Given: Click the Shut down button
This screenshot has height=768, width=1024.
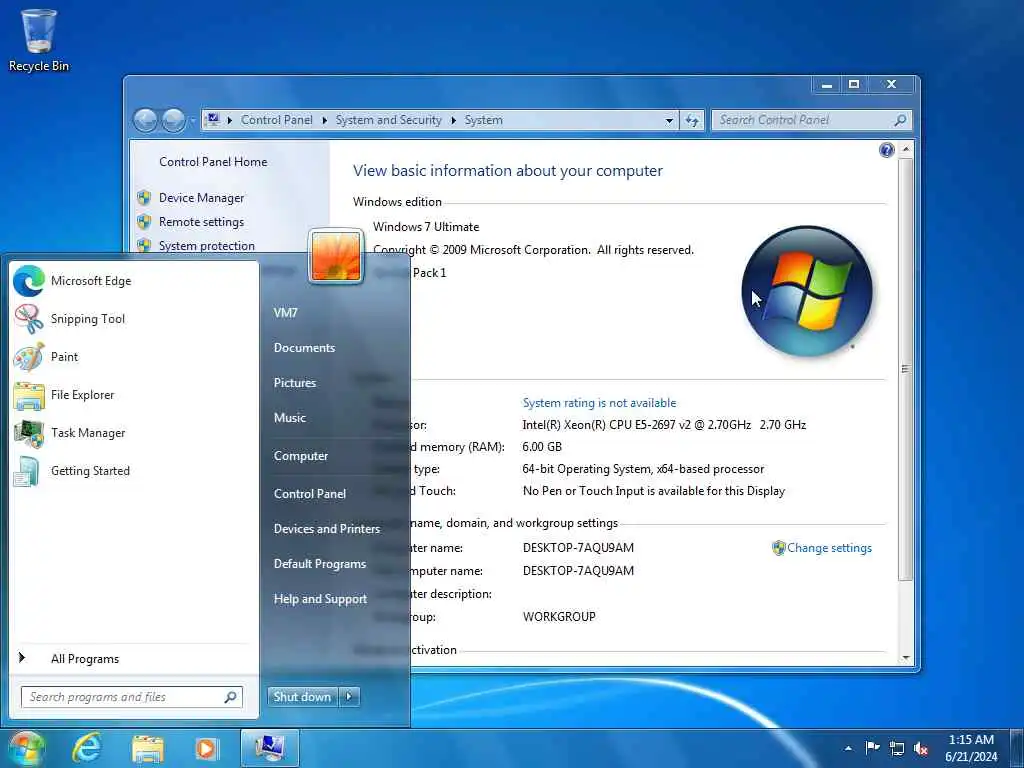Looking at the screenshot, I should click(302, 697).
